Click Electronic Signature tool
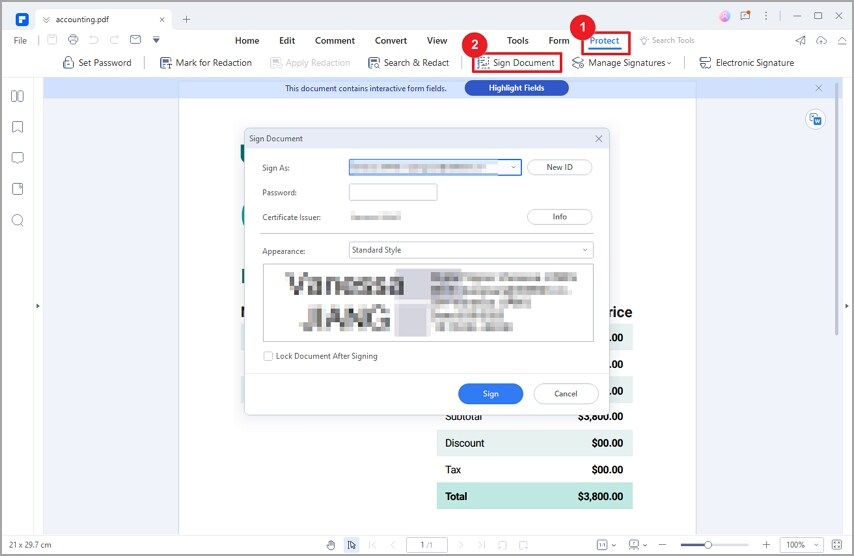 [746, 63]
